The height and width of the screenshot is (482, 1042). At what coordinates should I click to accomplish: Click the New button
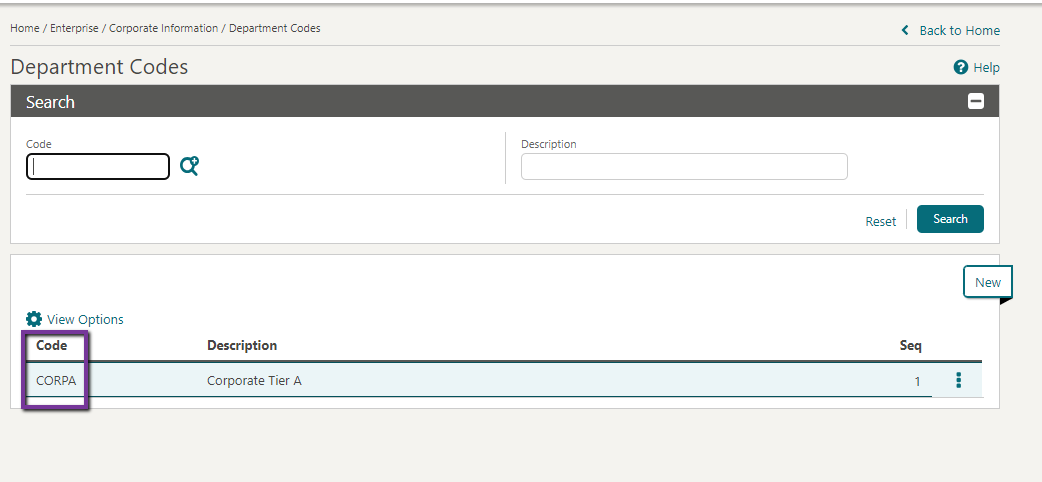pyautogui.click(x=988, y=283)
